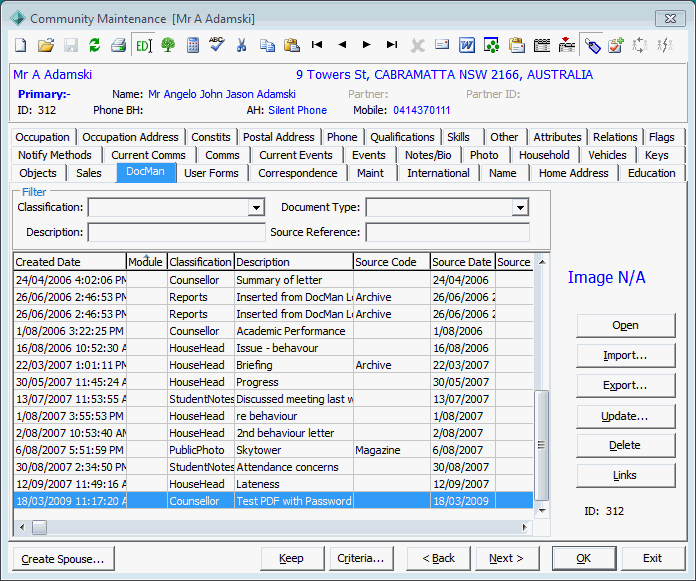Sort by the Created Date column header
Screen dimensions: 696x581
(70, 262)
